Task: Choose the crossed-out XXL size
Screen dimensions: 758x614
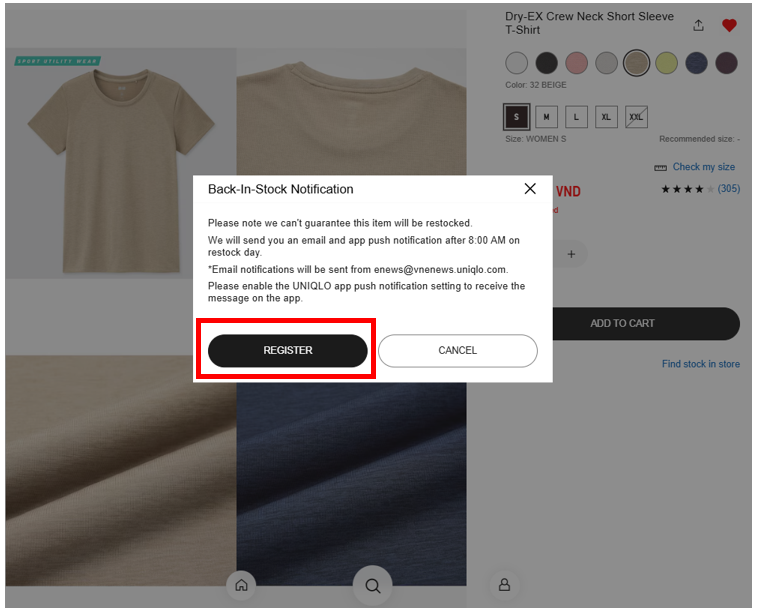Action: (x=636, y=117)
